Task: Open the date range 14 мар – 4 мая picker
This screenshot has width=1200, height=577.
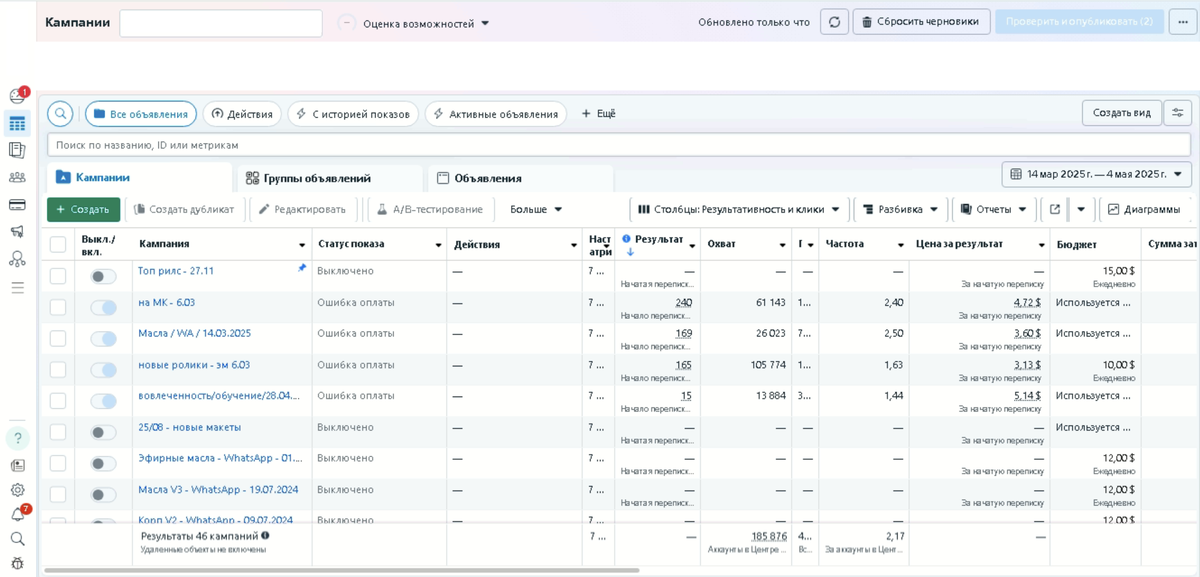Action: (1097, 174)
